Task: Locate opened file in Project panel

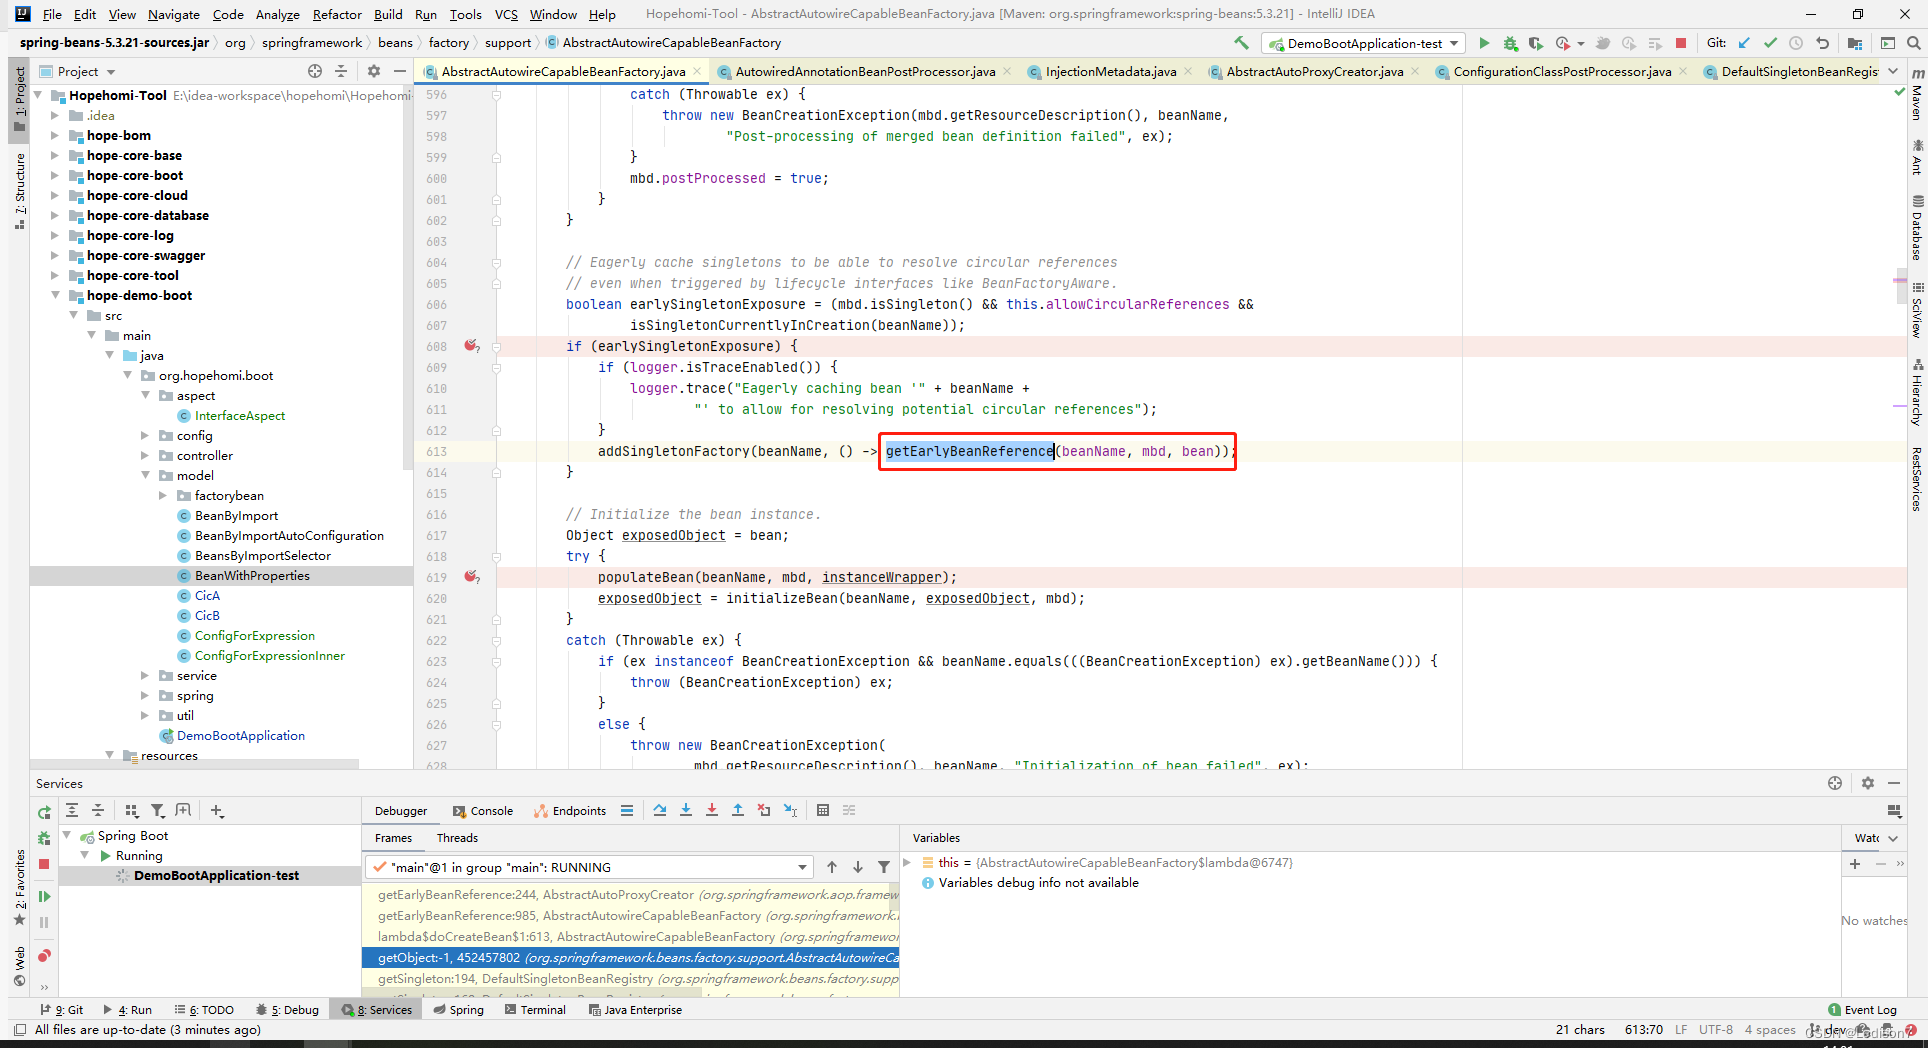Action: pos(315,71)
